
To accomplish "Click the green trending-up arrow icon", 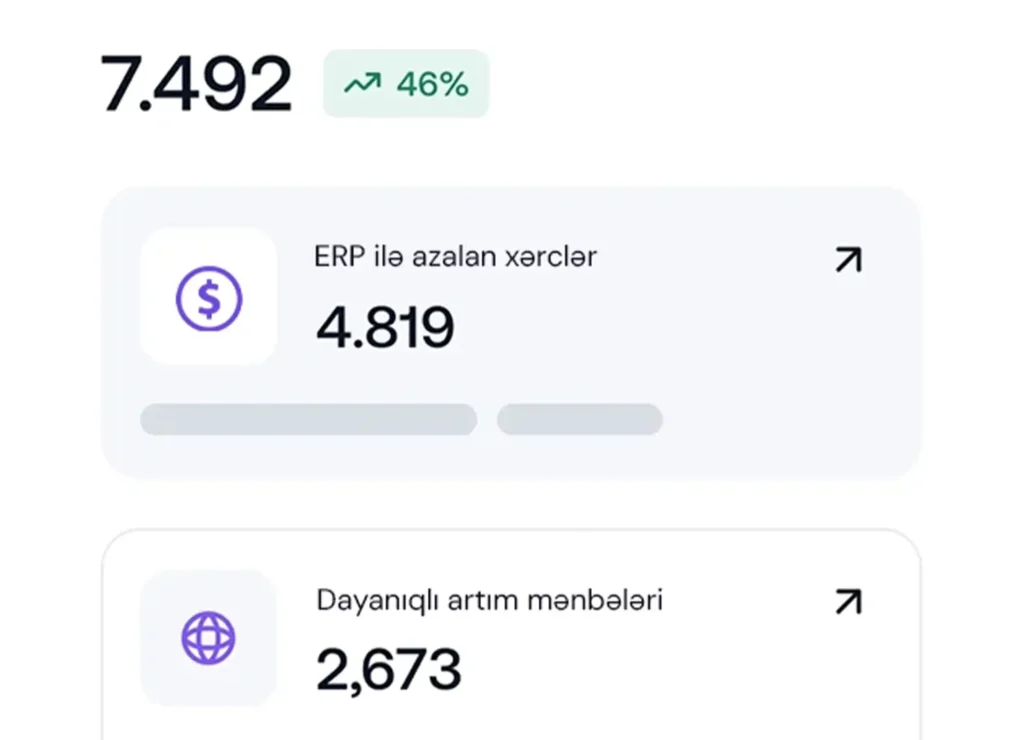I will coord(362,85).
